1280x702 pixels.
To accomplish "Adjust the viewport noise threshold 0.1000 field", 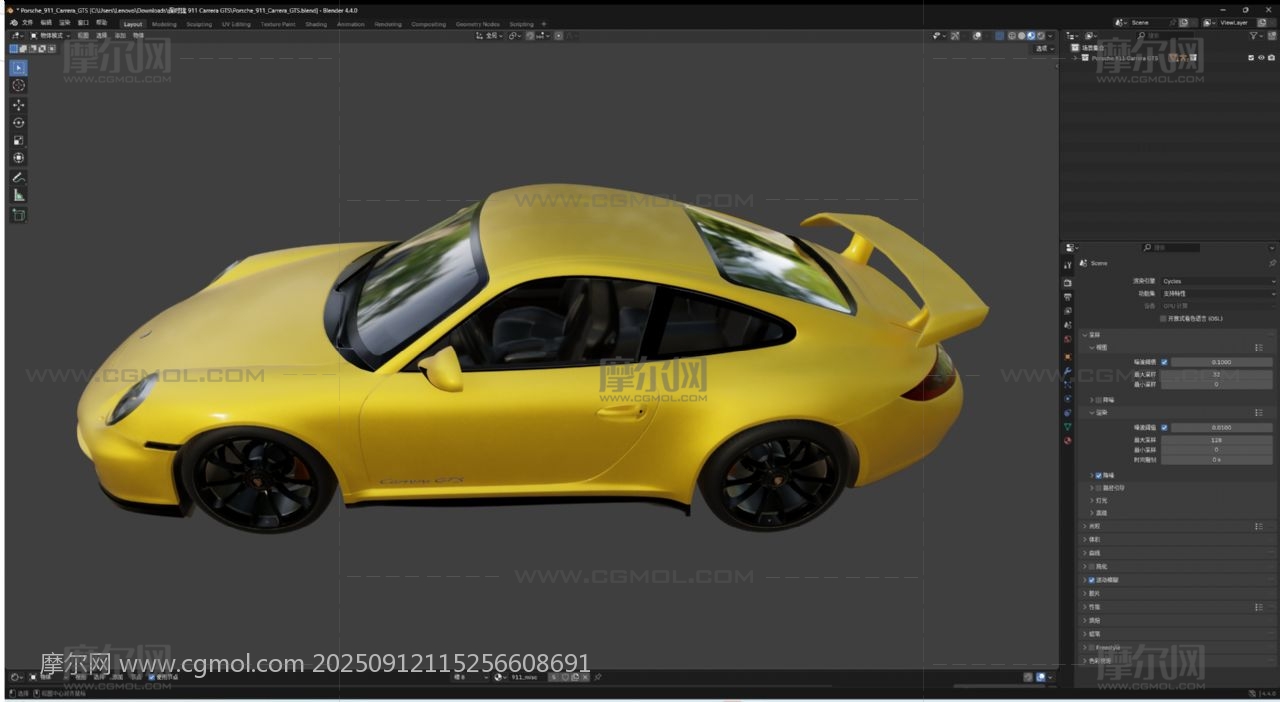I will point(1222,362).
